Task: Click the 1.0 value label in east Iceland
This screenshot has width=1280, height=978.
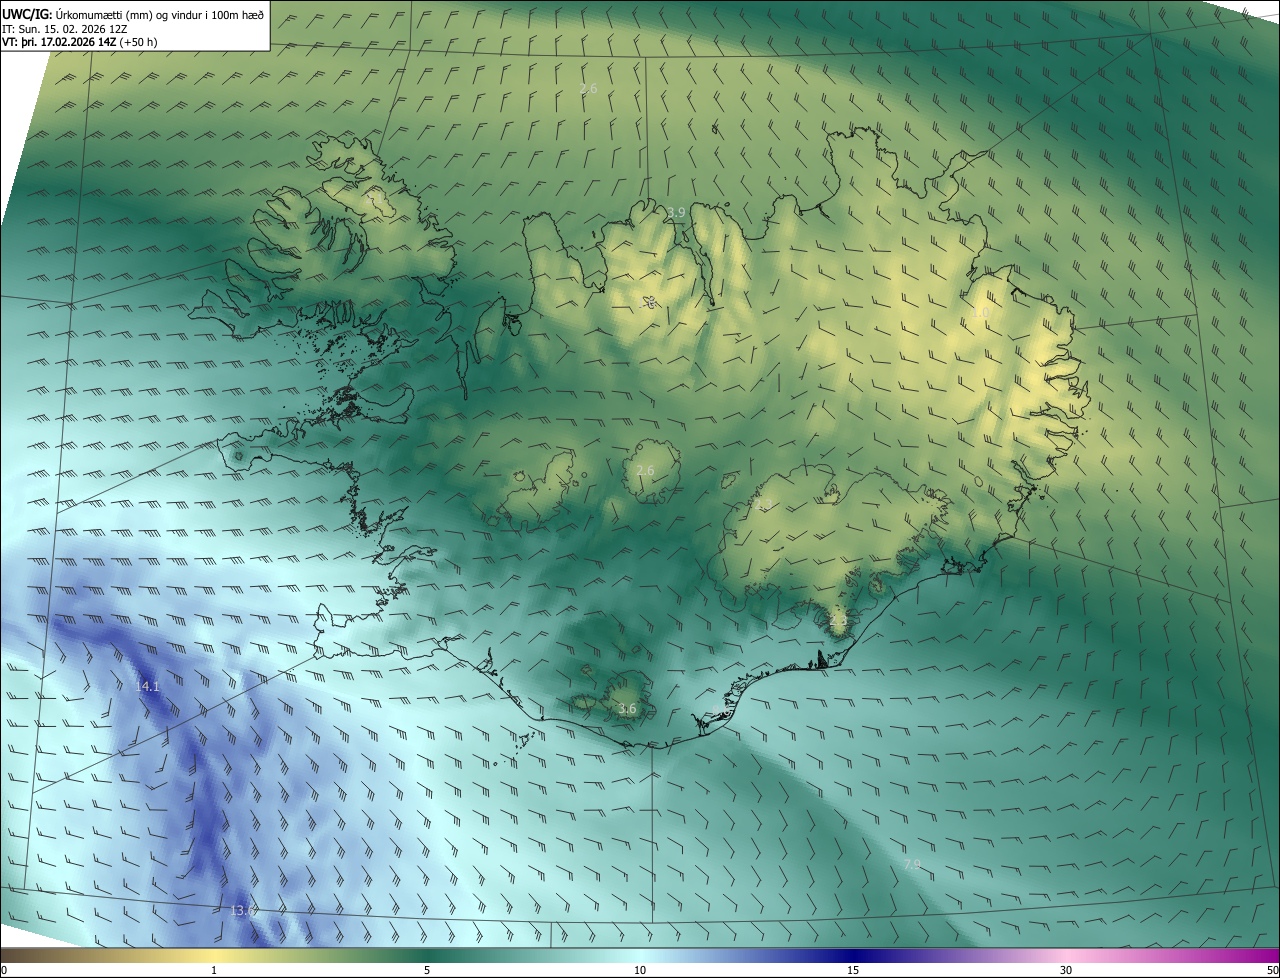Action: tap(981, 313)
